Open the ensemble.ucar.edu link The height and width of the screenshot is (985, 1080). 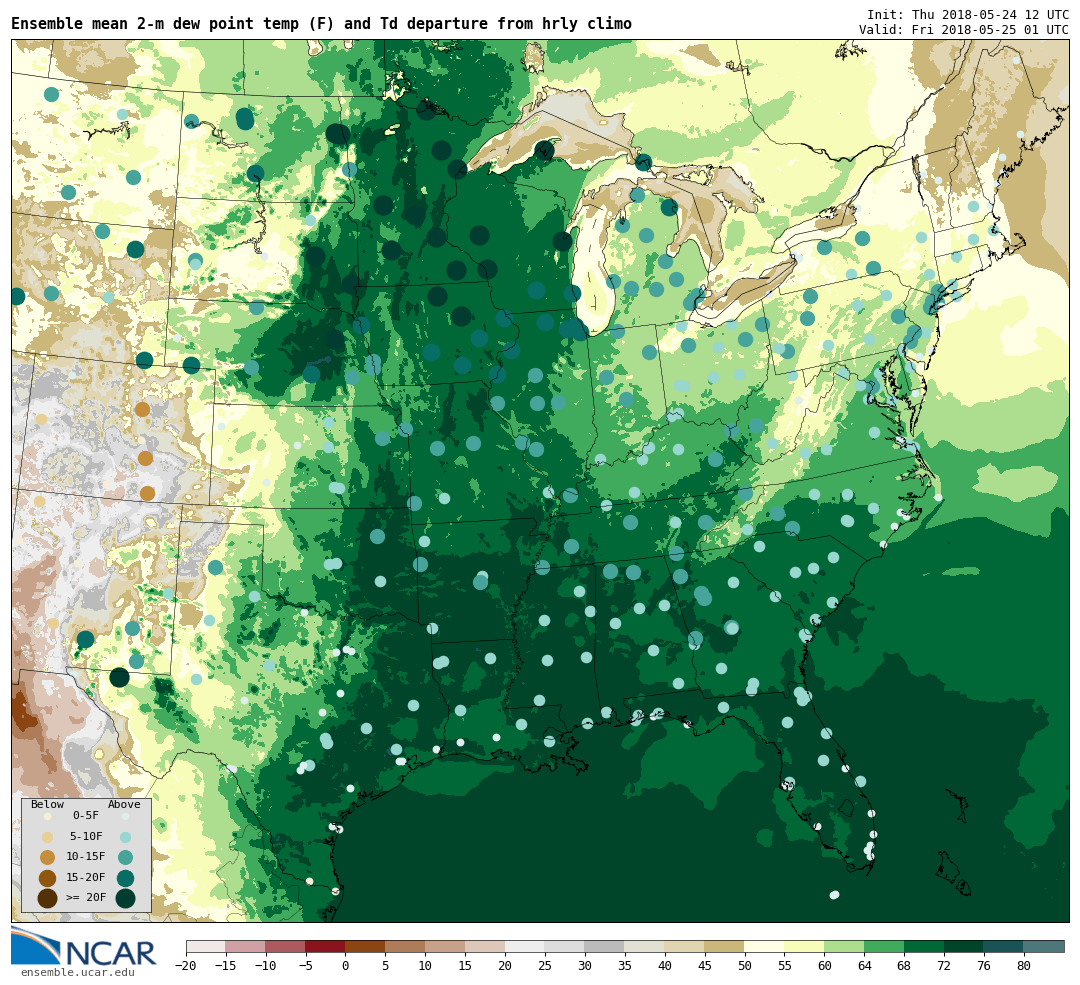pyautogui.click(x=77, y=972)
